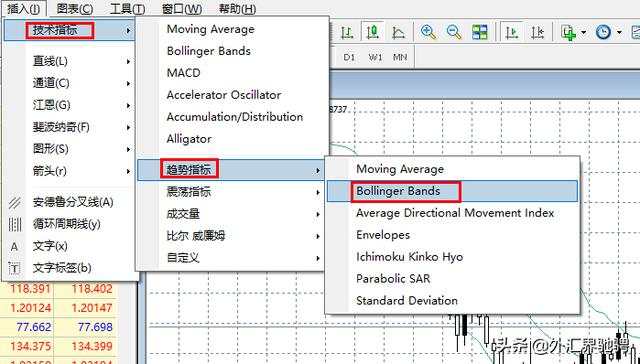Select the text tool 文字(x)

[x=50, y=246]
